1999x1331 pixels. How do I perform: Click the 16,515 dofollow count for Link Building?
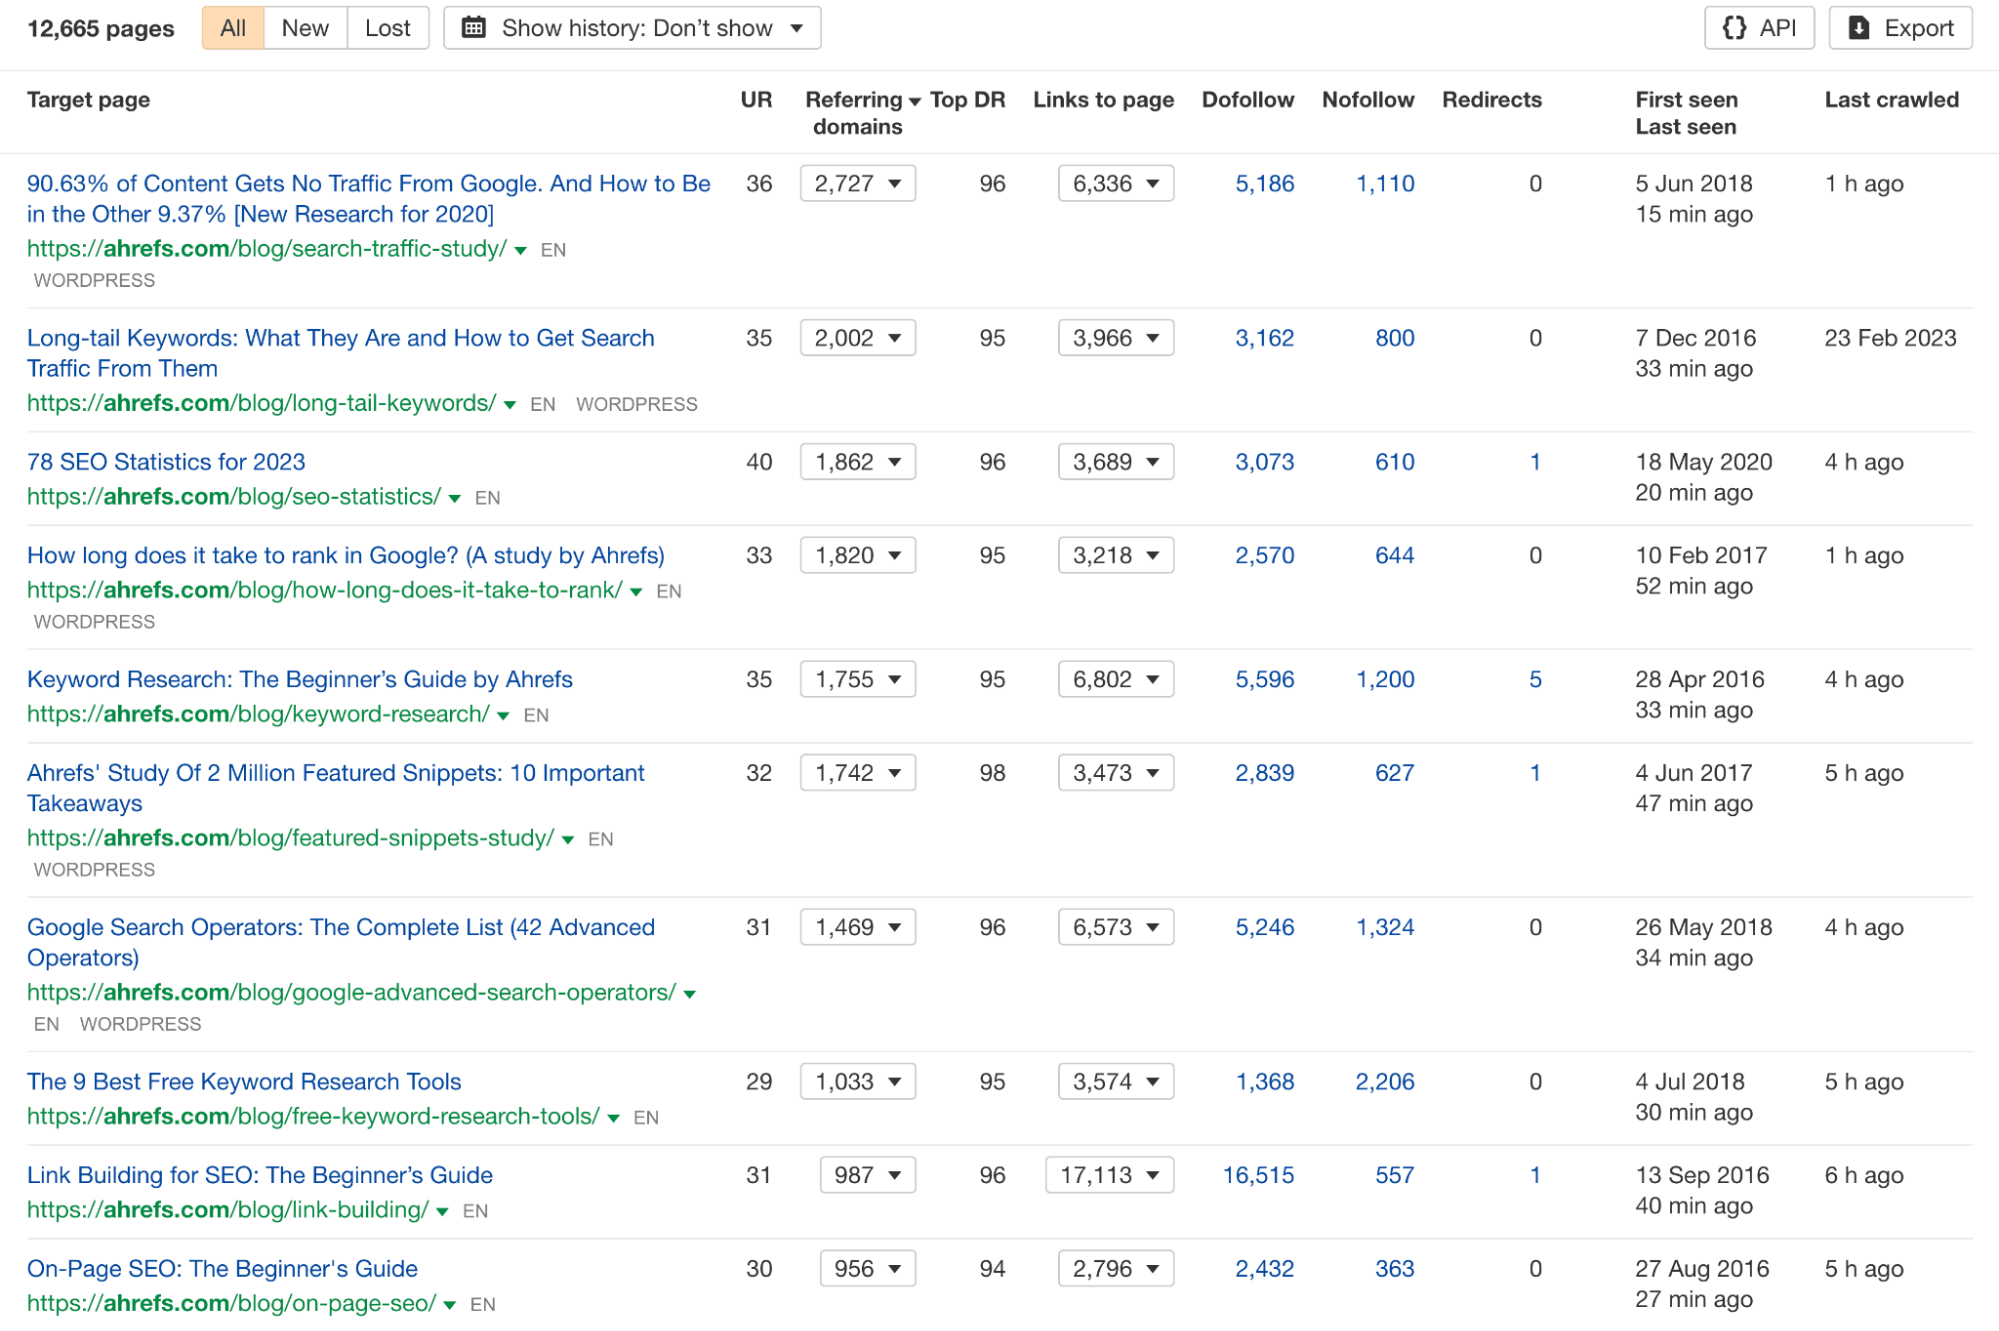[1257, 1175]
